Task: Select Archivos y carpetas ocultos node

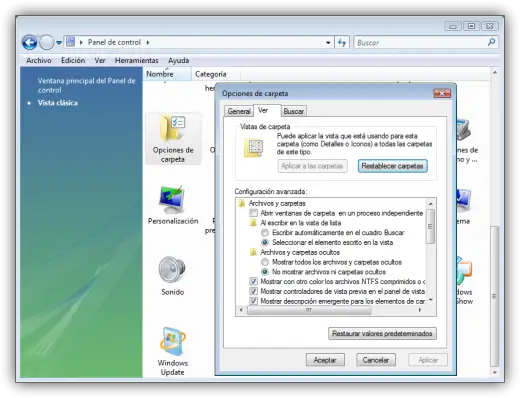Action: [300, 252]
